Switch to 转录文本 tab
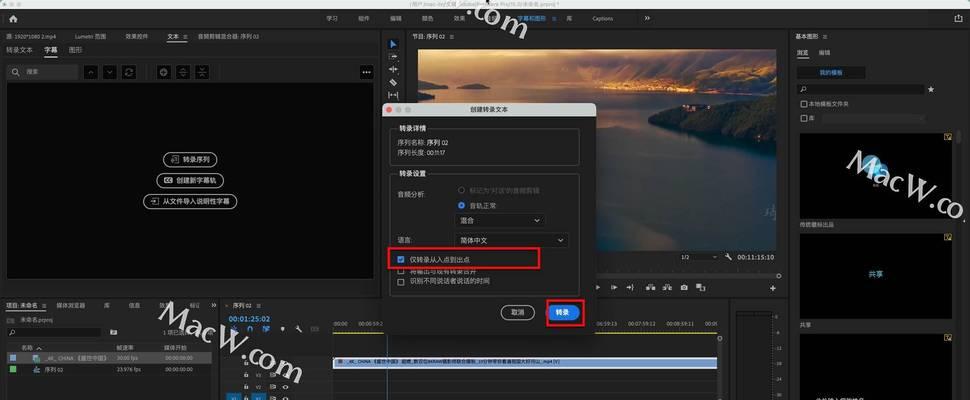The width and height of the screenshot is (970, 400). [19, 50]
